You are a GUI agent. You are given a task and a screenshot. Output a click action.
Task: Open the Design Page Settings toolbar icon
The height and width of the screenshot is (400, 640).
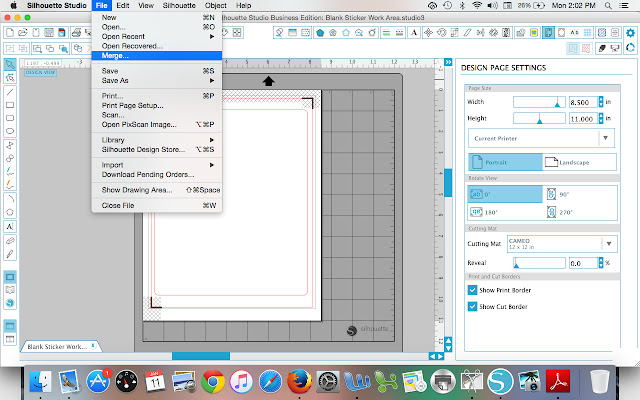(548, 33)
